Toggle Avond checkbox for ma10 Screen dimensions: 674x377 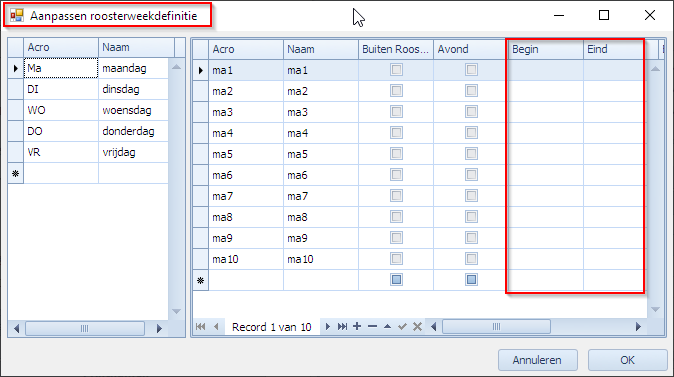(x=471, y=259)
